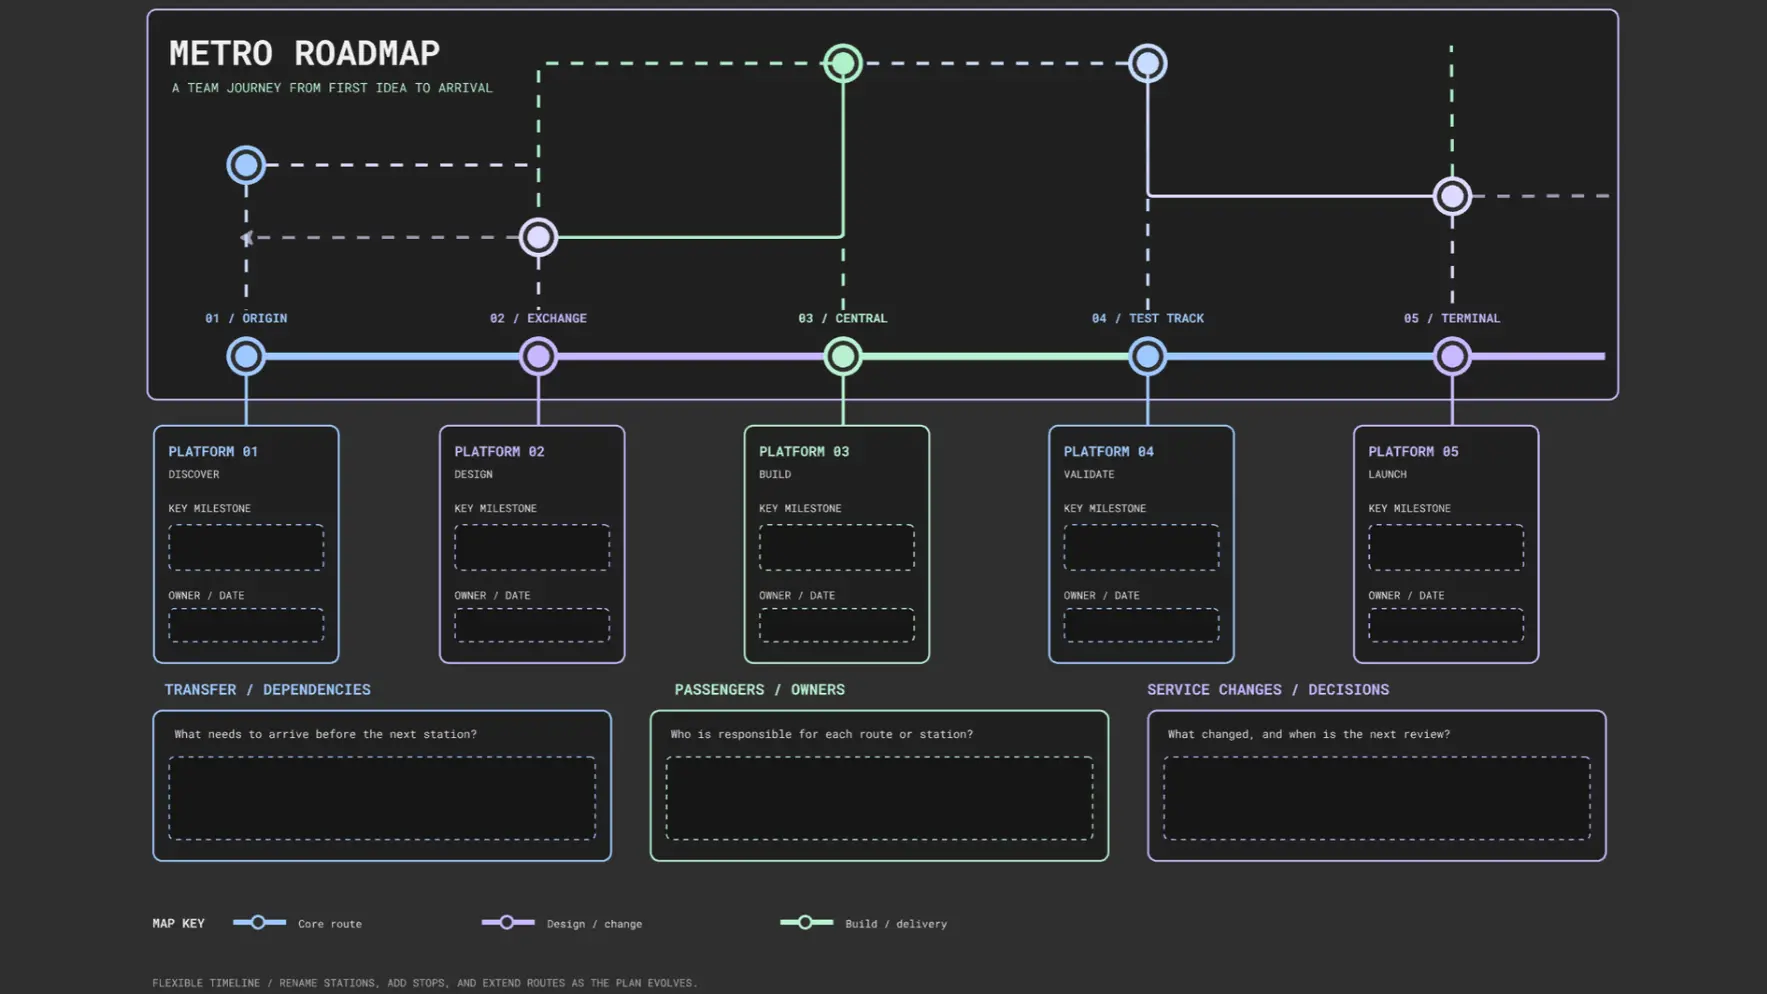Image resolution: width=1767 pixels, height=994 pixels.
Task: Select the METRO ROADMAP title
Action: click(304, 53)
